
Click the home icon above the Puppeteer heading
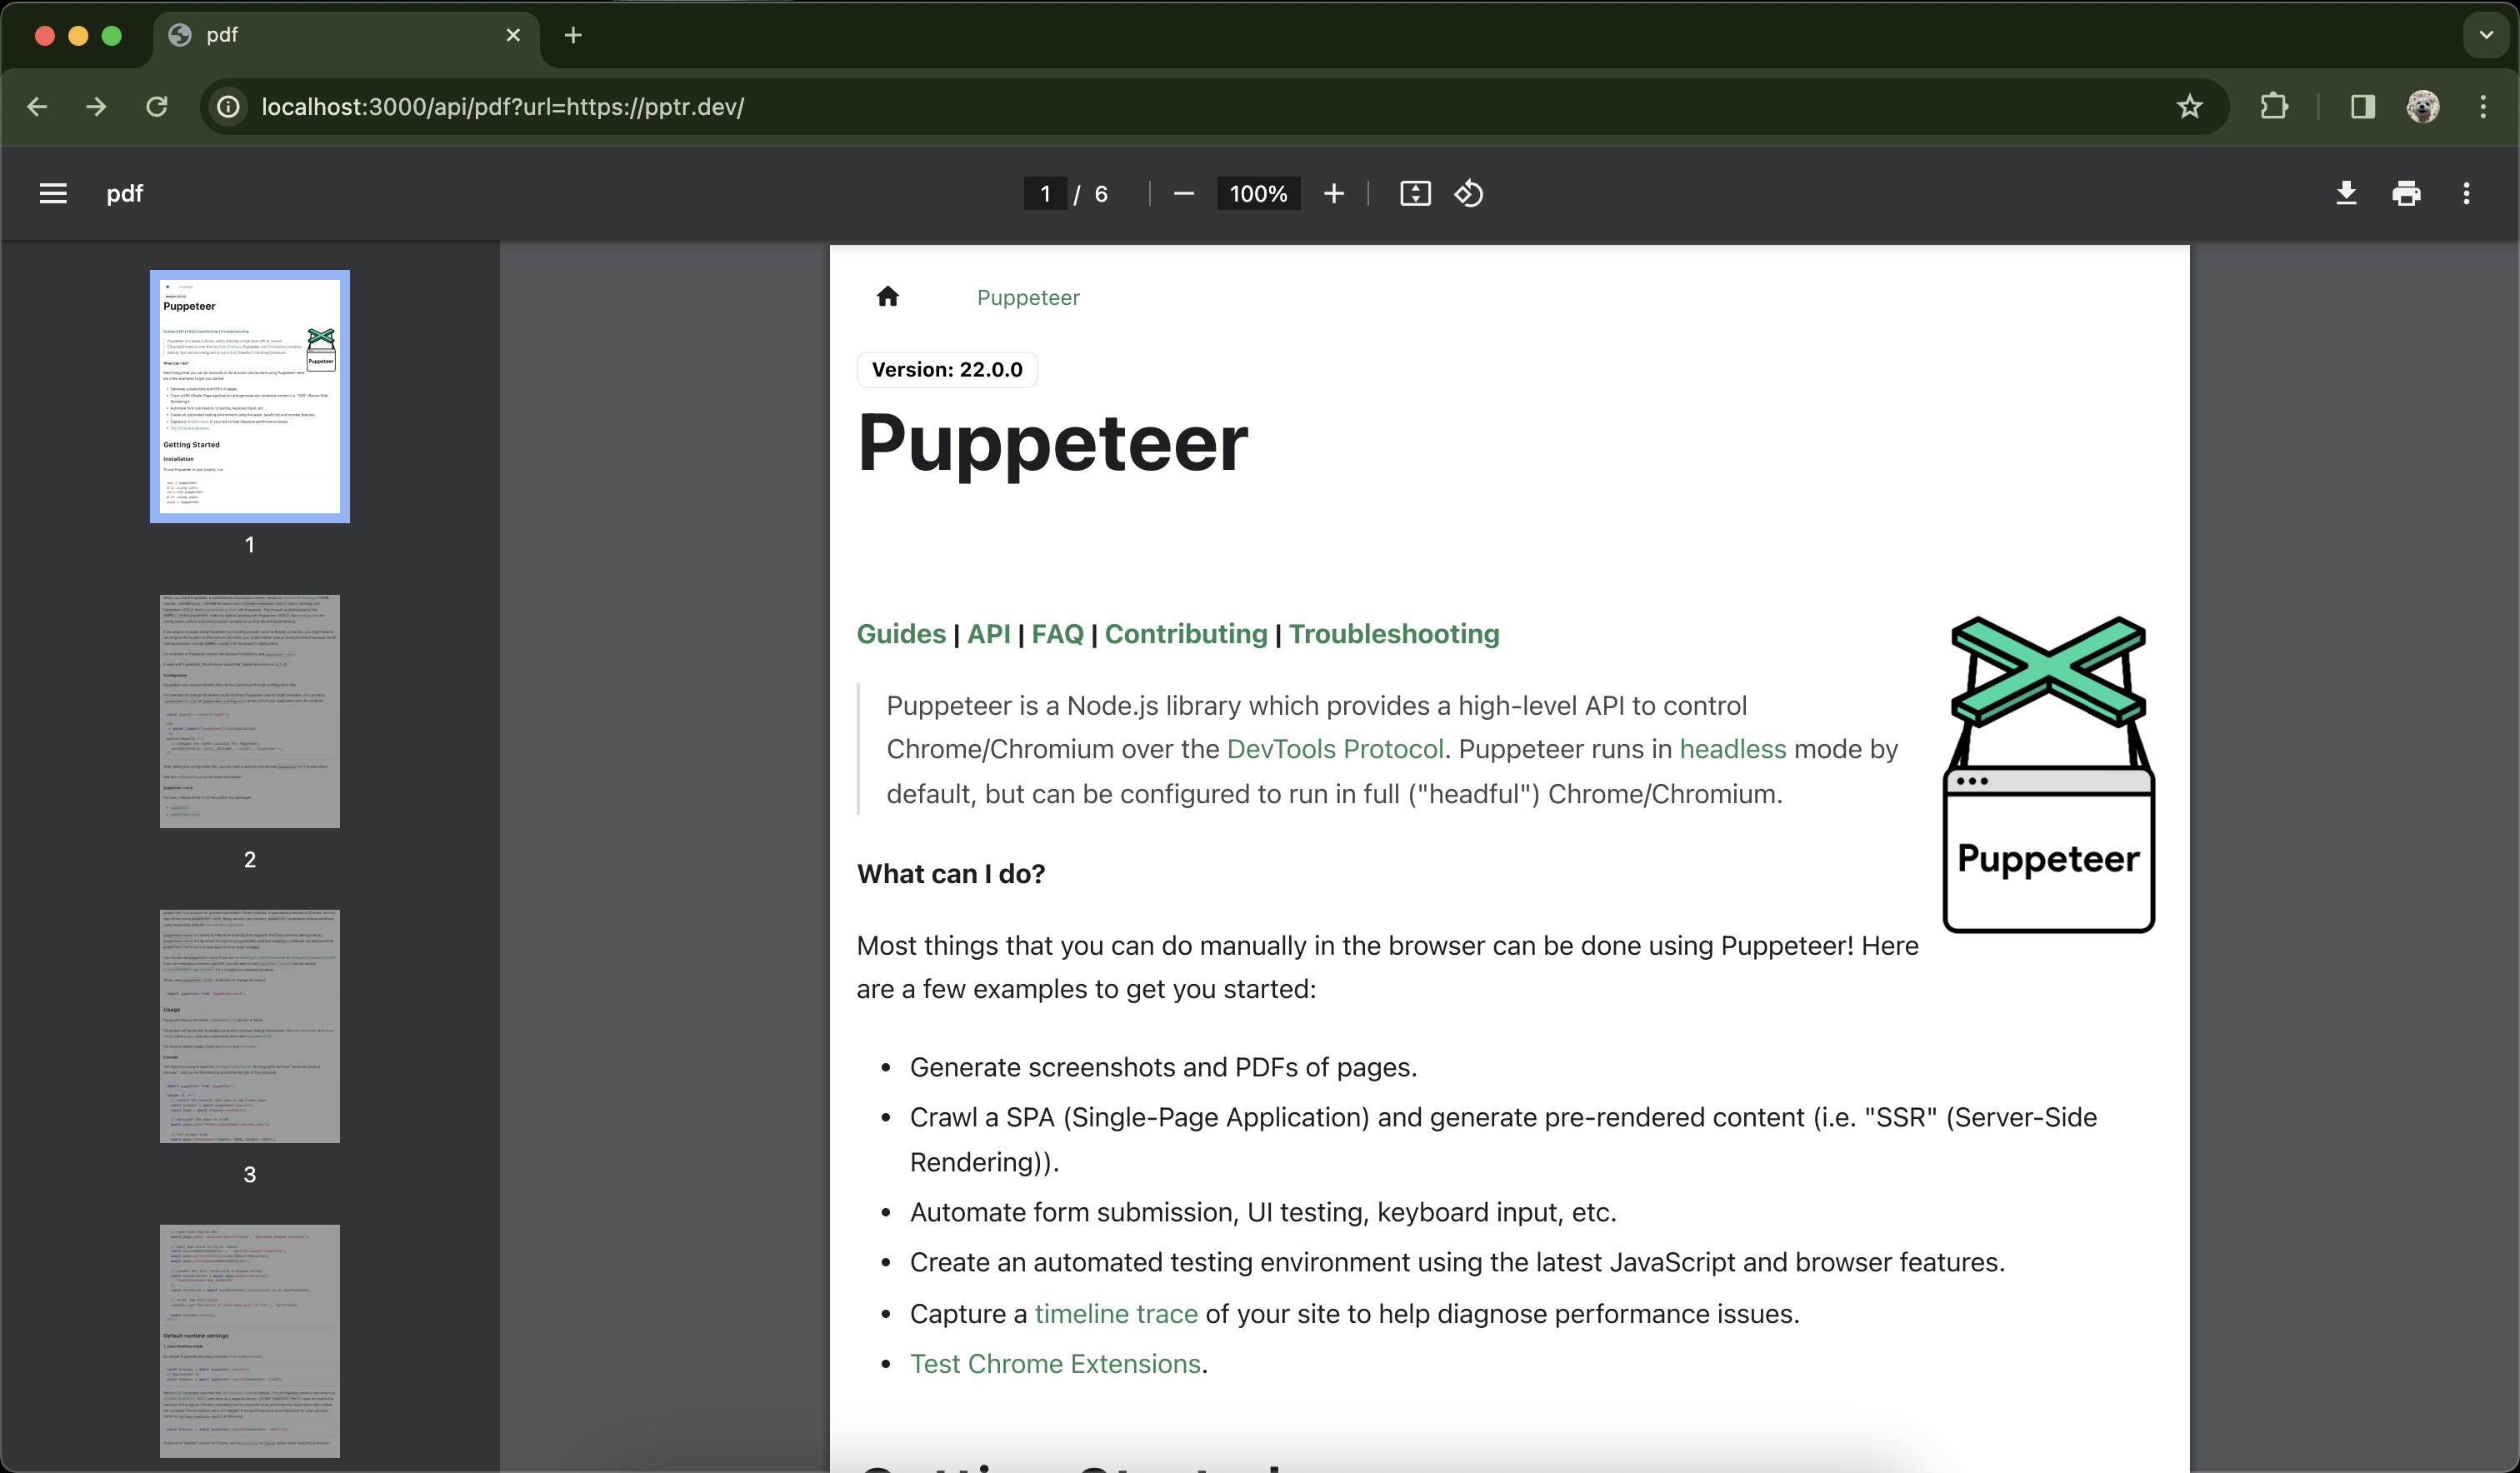888,296
